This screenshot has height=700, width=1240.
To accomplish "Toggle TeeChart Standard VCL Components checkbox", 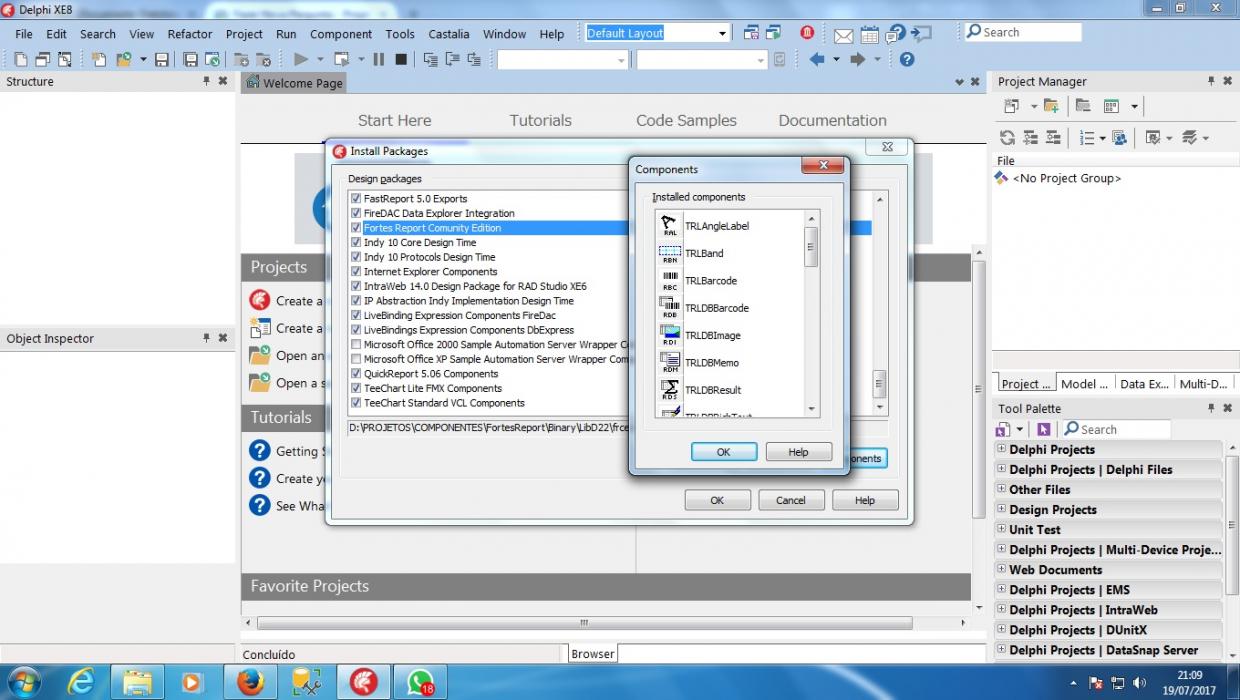I will click(x=356, y=403).
